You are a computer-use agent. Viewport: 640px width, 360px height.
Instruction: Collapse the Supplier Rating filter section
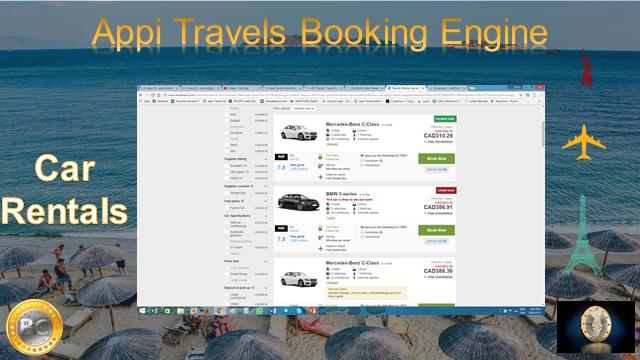[266, 159]
